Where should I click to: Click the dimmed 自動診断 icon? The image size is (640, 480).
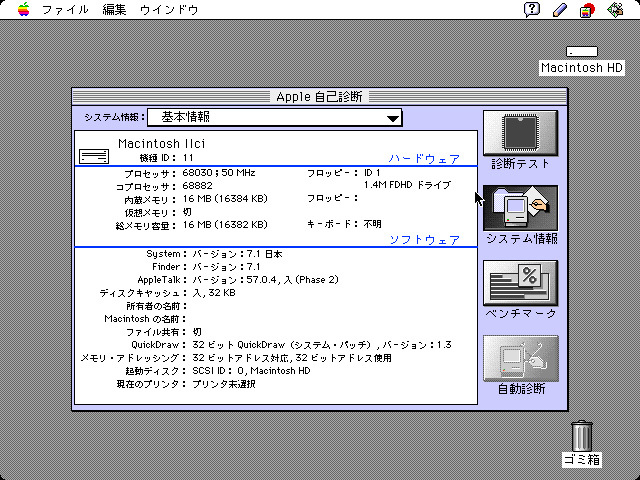520,358
